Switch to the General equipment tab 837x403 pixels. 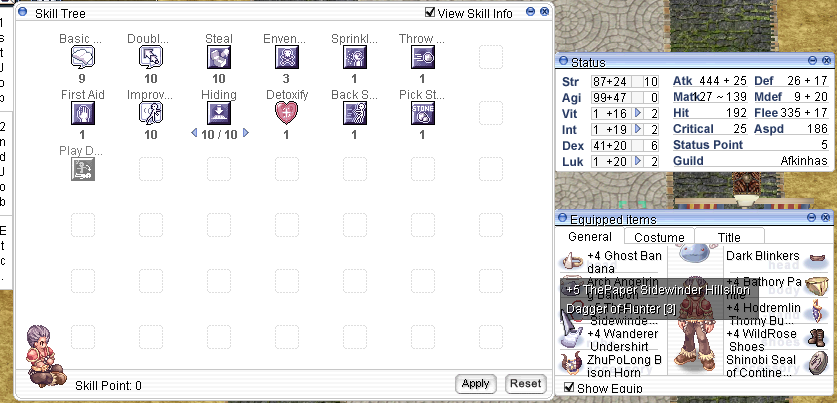590,236
